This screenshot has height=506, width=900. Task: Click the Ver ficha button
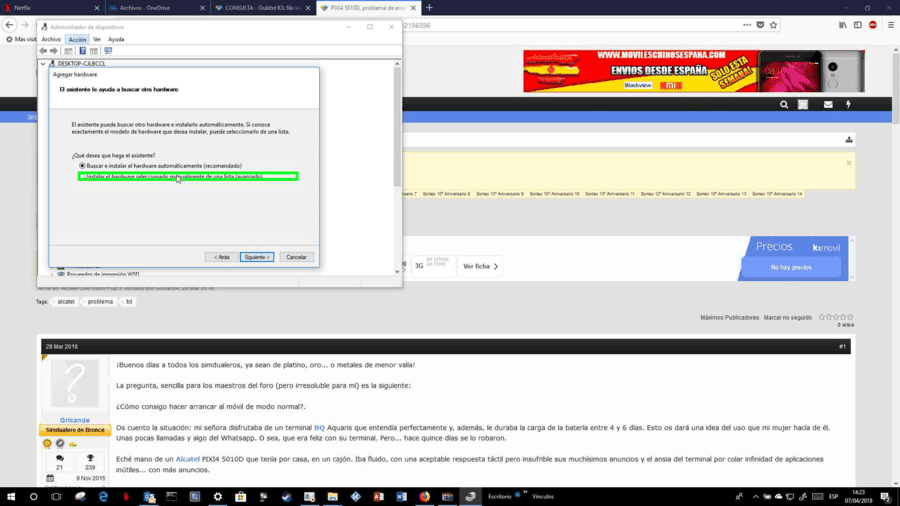[480, 266]
